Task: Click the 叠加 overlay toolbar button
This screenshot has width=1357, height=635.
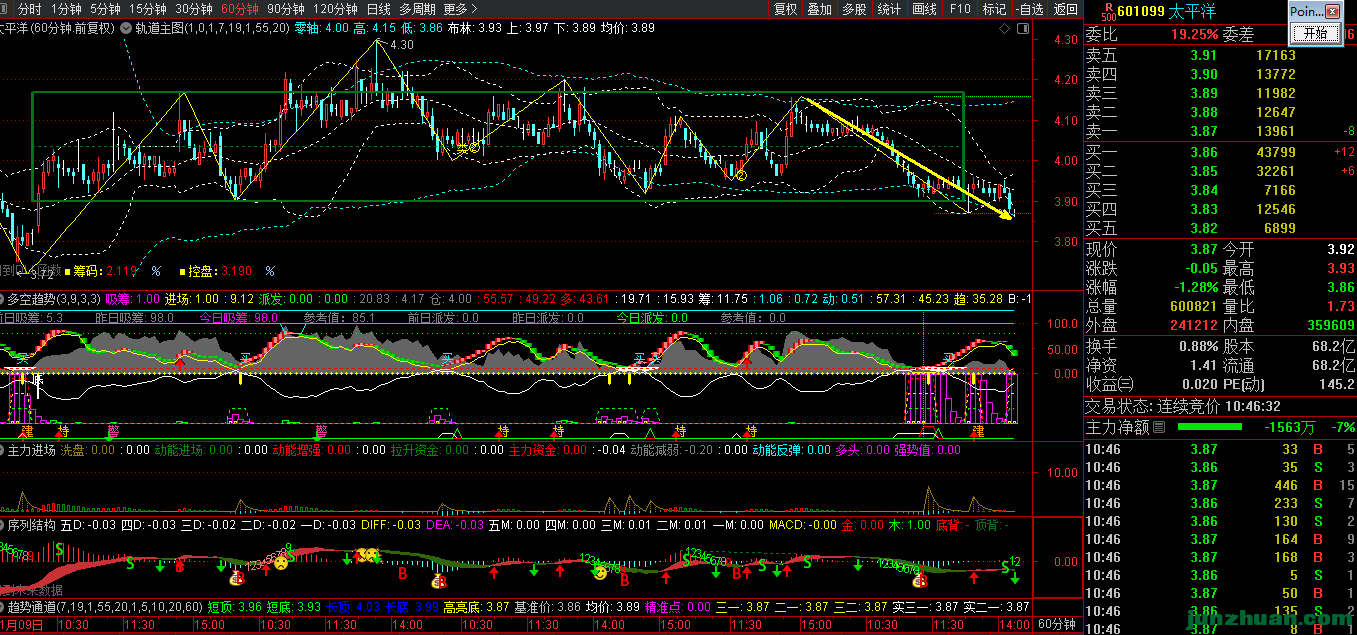Action: [819, 9]
